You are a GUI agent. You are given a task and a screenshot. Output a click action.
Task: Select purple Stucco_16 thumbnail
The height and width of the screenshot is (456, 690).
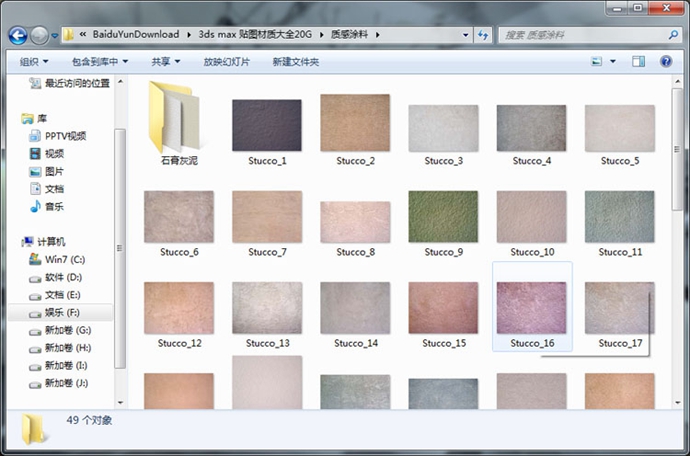point(531,308)
